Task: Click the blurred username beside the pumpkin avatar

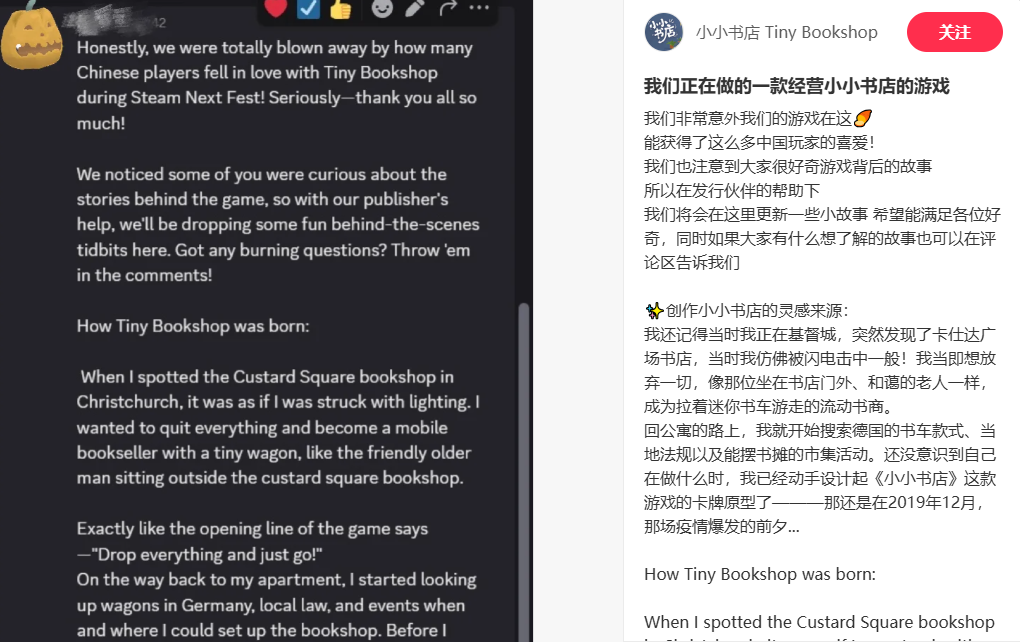Action: point(107,21)
